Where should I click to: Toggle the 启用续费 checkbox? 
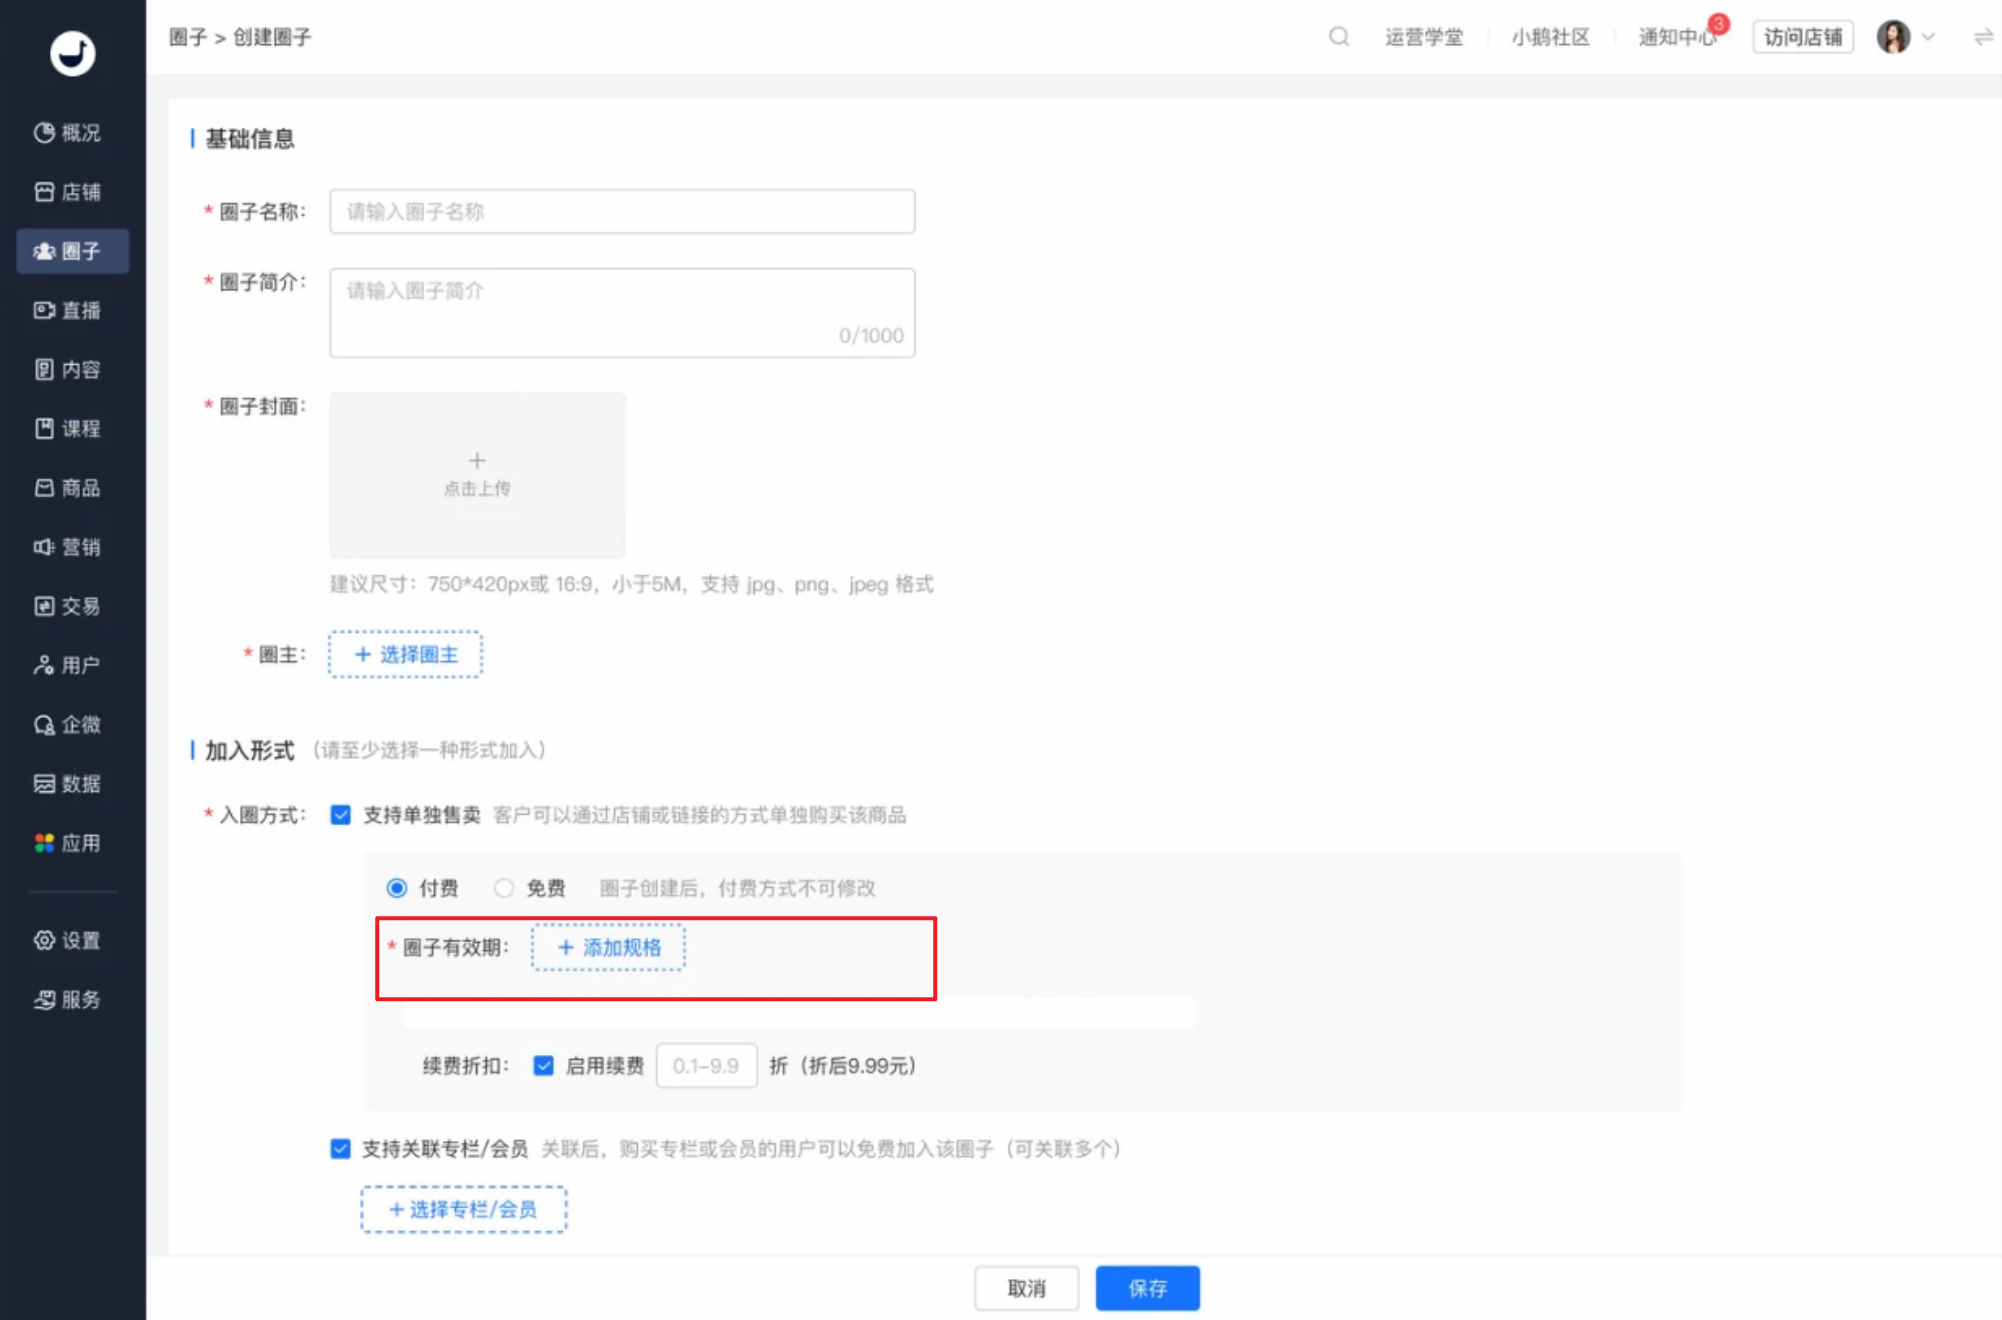click(543, 1065)
